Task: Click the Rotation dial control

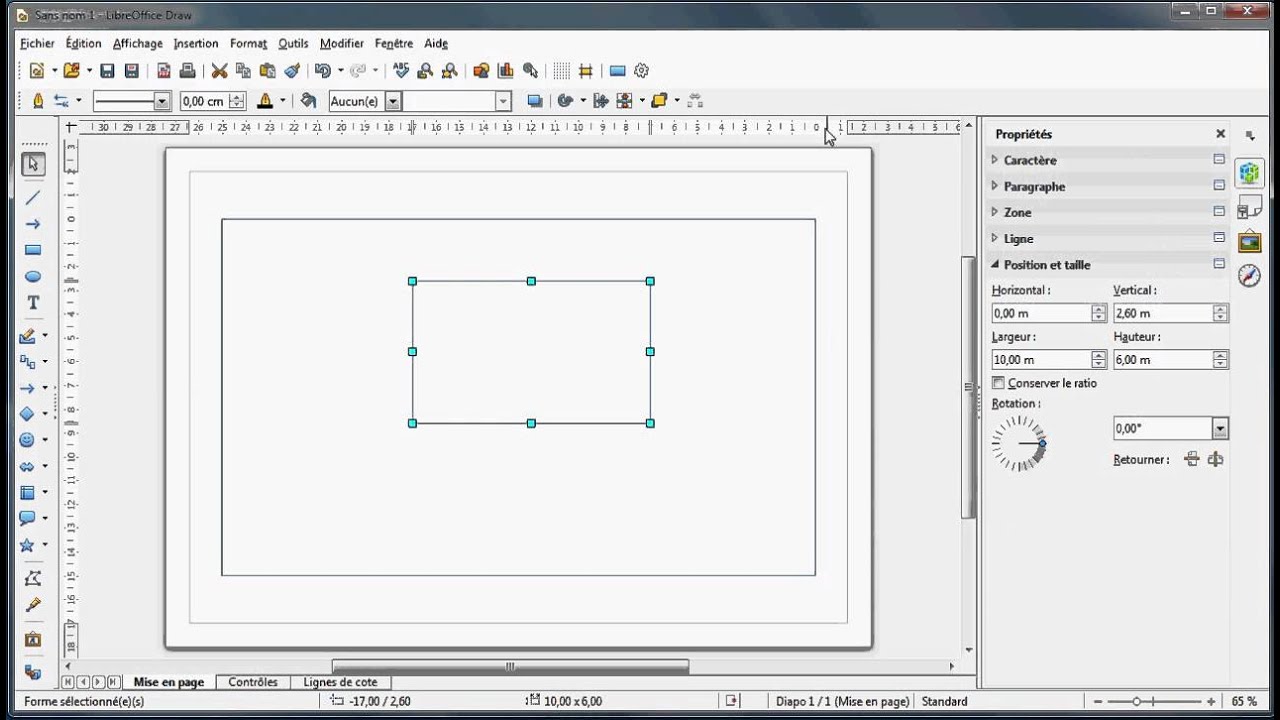Action: pyautogui.click(x=1019, y=443)
